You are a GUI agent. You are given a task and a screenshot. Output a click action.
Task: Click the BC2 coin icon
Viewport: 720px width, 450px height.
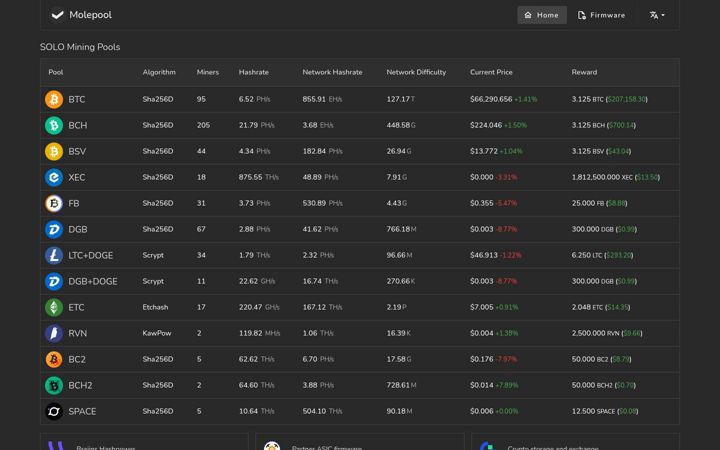54,359
